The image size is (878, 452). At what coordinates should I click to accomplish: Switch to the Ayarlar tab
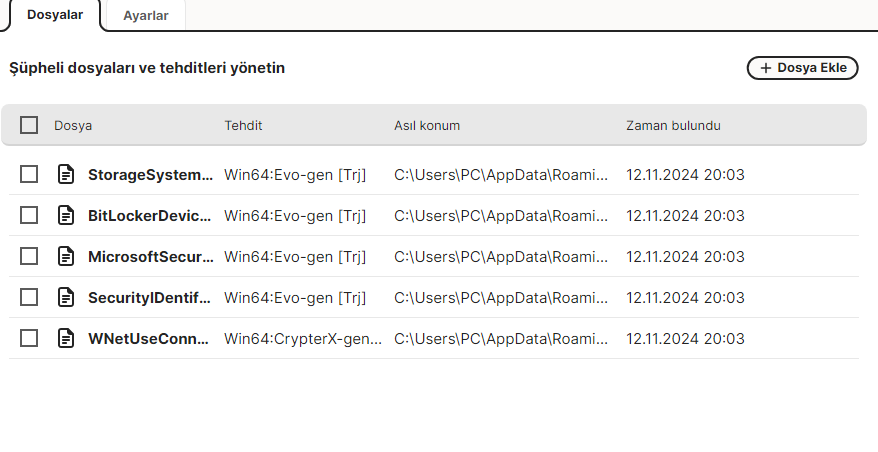(146, 15)
